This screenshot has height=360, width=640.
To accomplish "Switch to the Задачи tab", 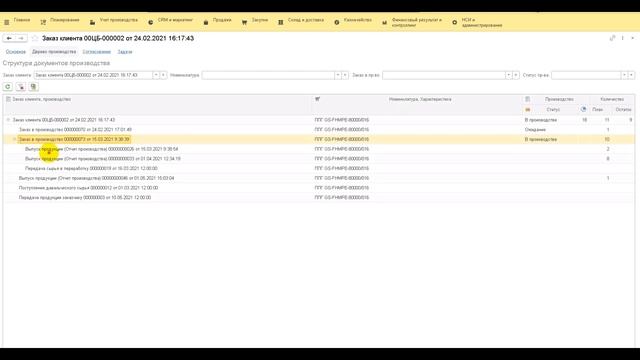I will click(124, 52).
